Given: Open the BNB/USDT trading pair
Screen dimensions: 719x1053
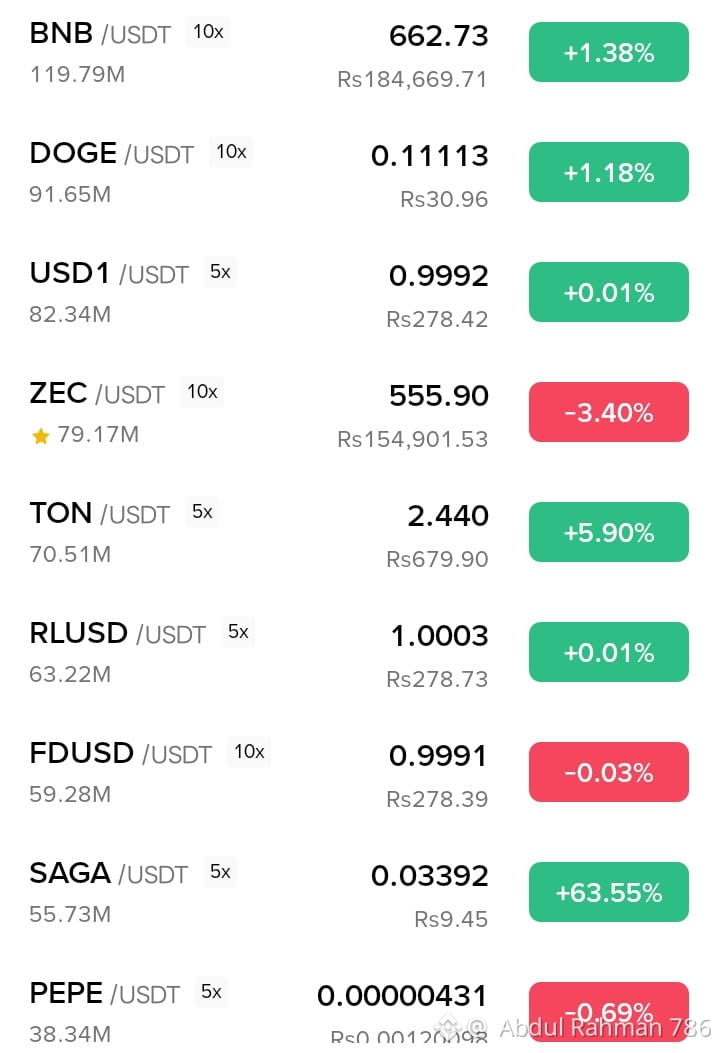Looking at the screenshot, I should click(359, 54).
